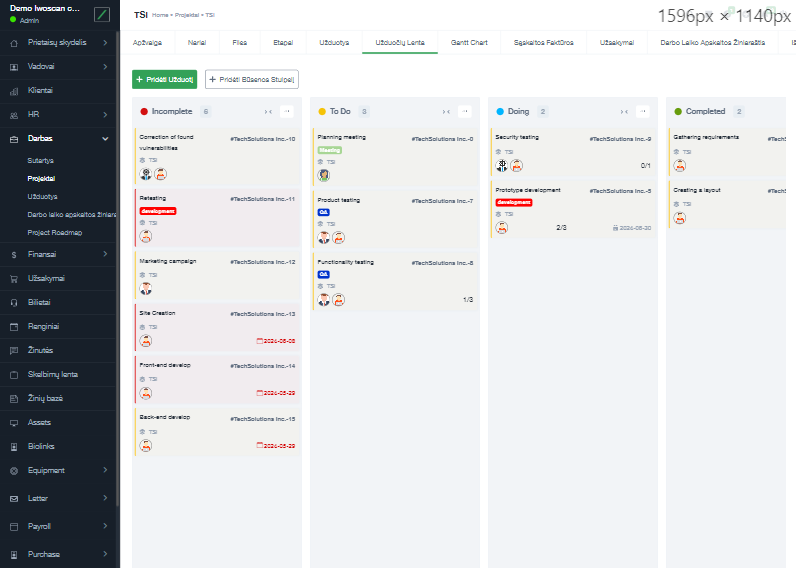This screenshot has height=568, width=796.
Task: Switch to the Gantt Chart tab
Action: pyautogui.click(x=468, y=43)
